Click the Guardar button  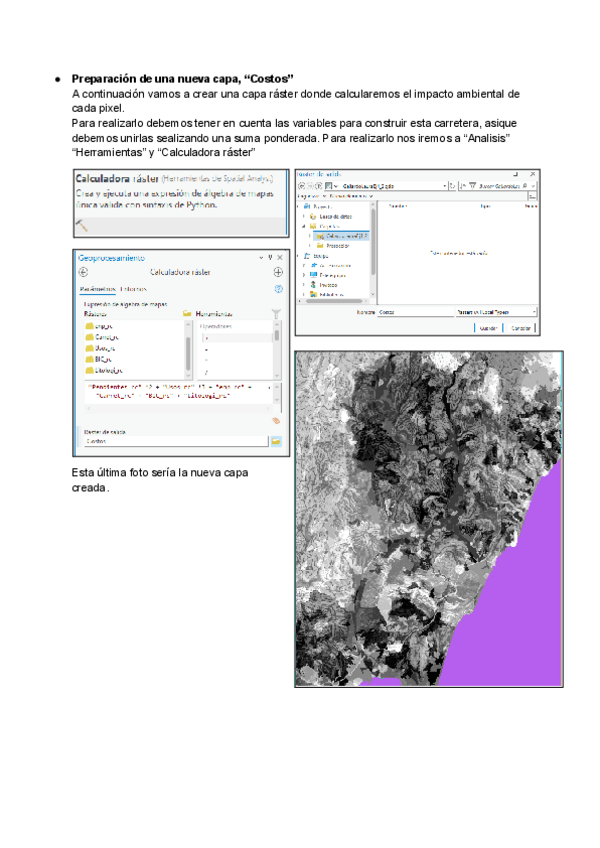489,328
